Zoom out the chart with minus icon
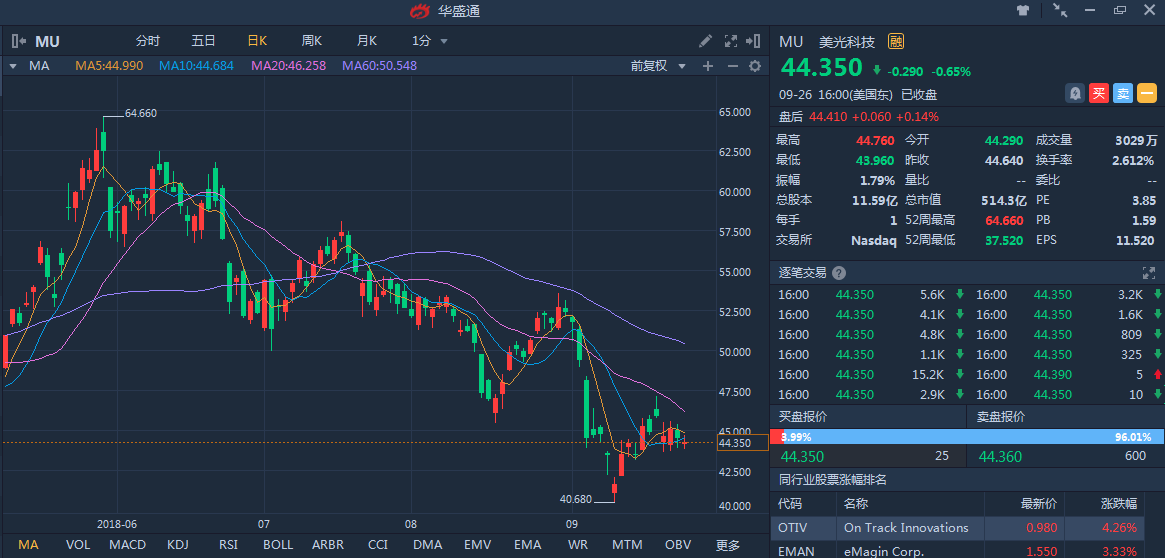Image resolution: width=1165 pixels, height=558 pixels. click(732, 66)
